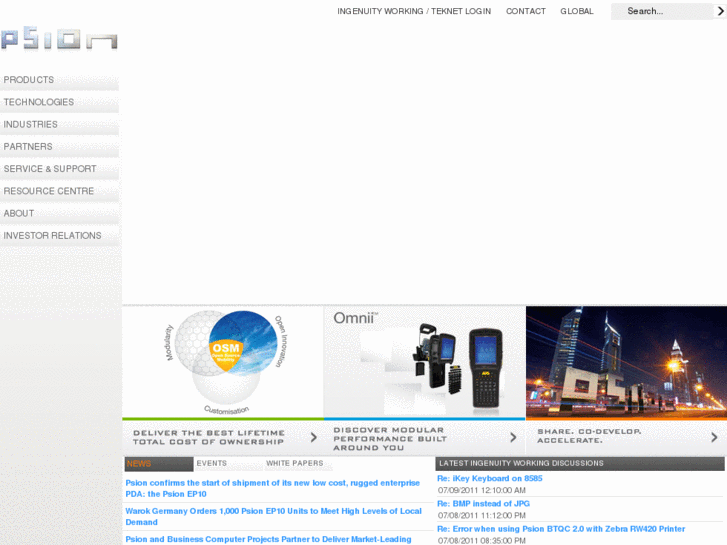Screen dimensions: 727x545
Task: Open the Contact link
Action: tap(526, 11)
